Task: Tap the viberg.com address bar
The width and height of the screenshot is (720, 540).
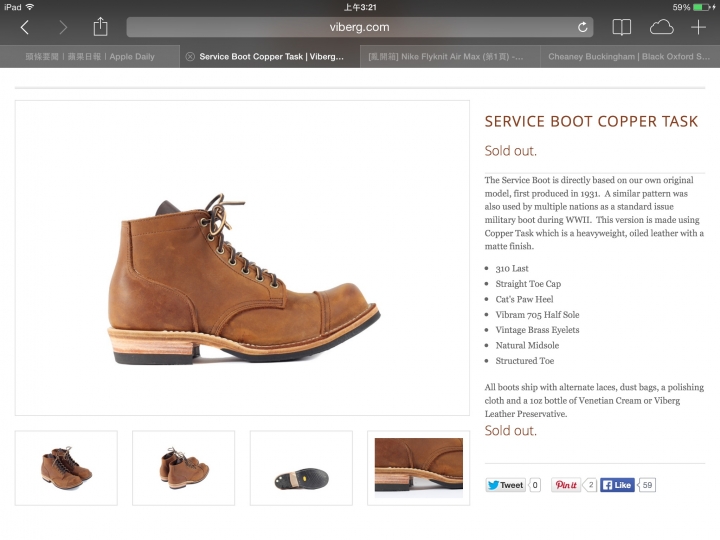Action: point(360,27)
